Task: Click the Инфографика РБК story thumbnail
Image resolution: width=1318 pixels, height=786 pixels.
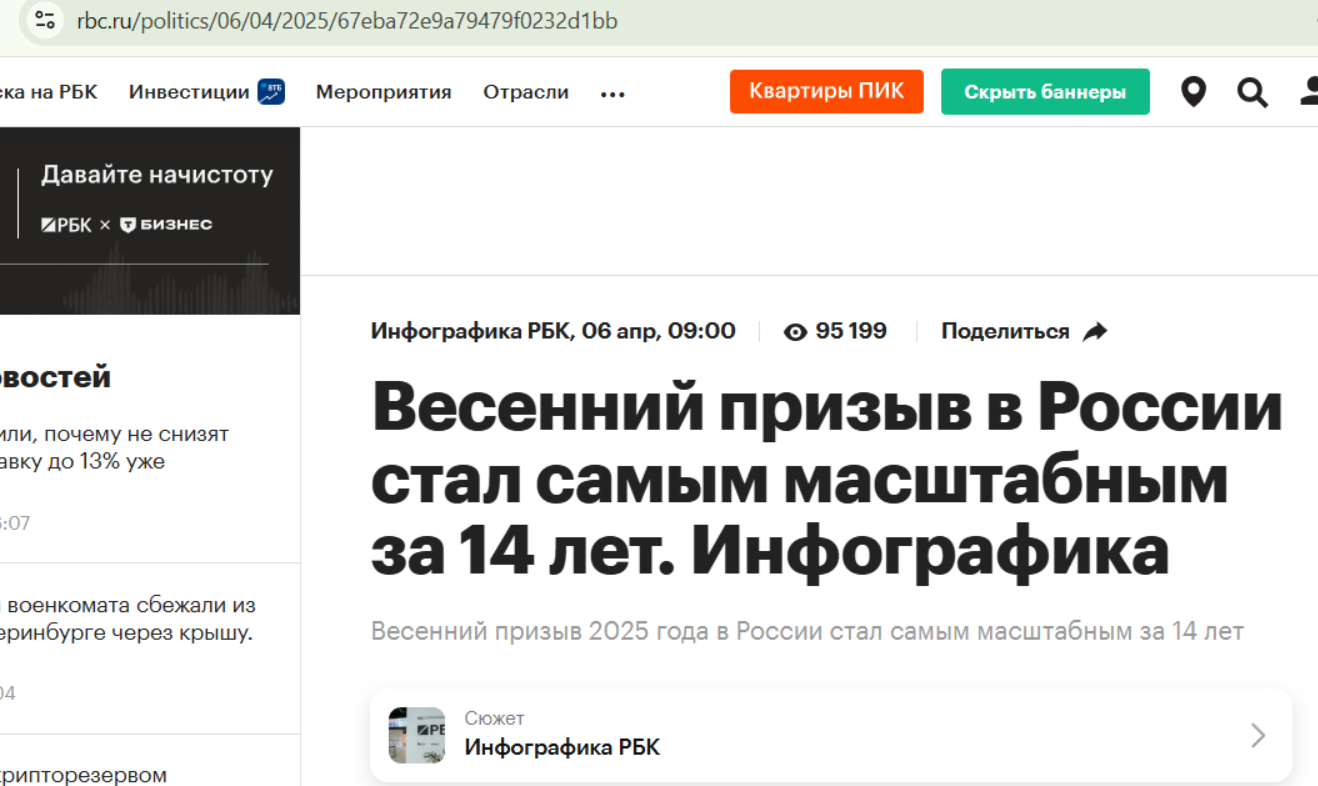Action: click(x=417, y=735)
